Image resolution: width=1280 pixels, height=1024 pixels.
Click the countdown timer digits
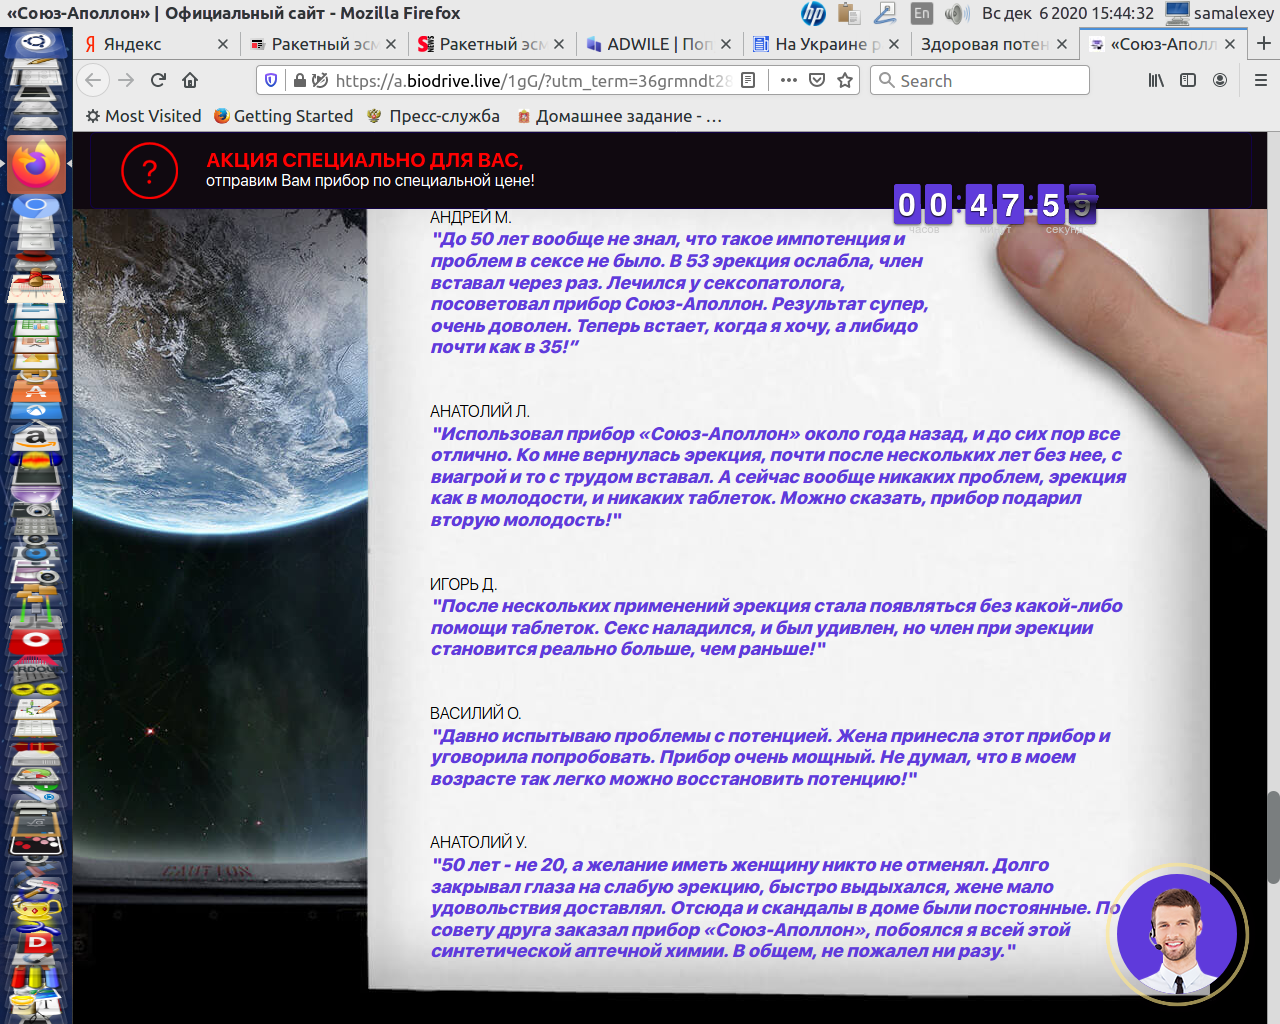(x=995, y=205)
